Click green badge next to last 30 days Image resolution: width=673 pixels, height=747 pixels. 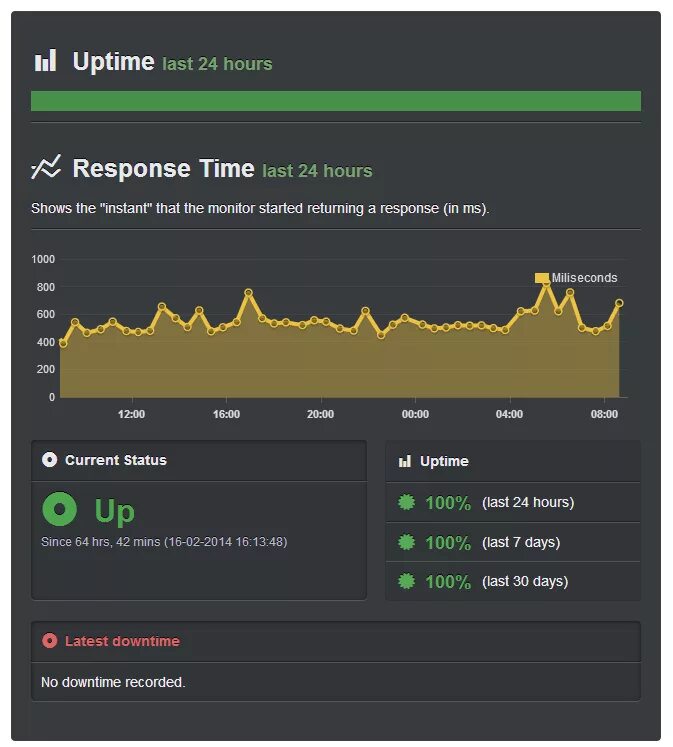pyautogui.click(x=406, y=581)
